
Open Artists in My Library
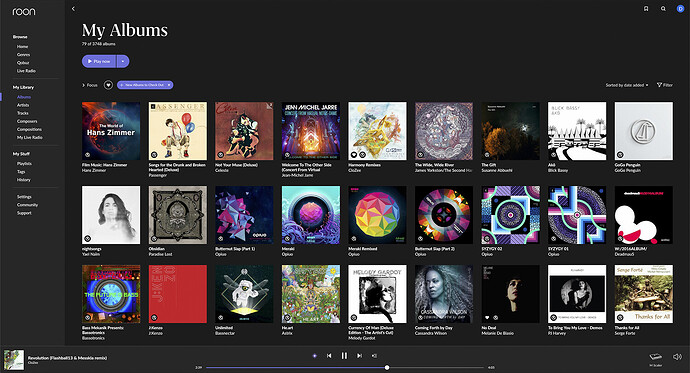click(x=23, y=105)
